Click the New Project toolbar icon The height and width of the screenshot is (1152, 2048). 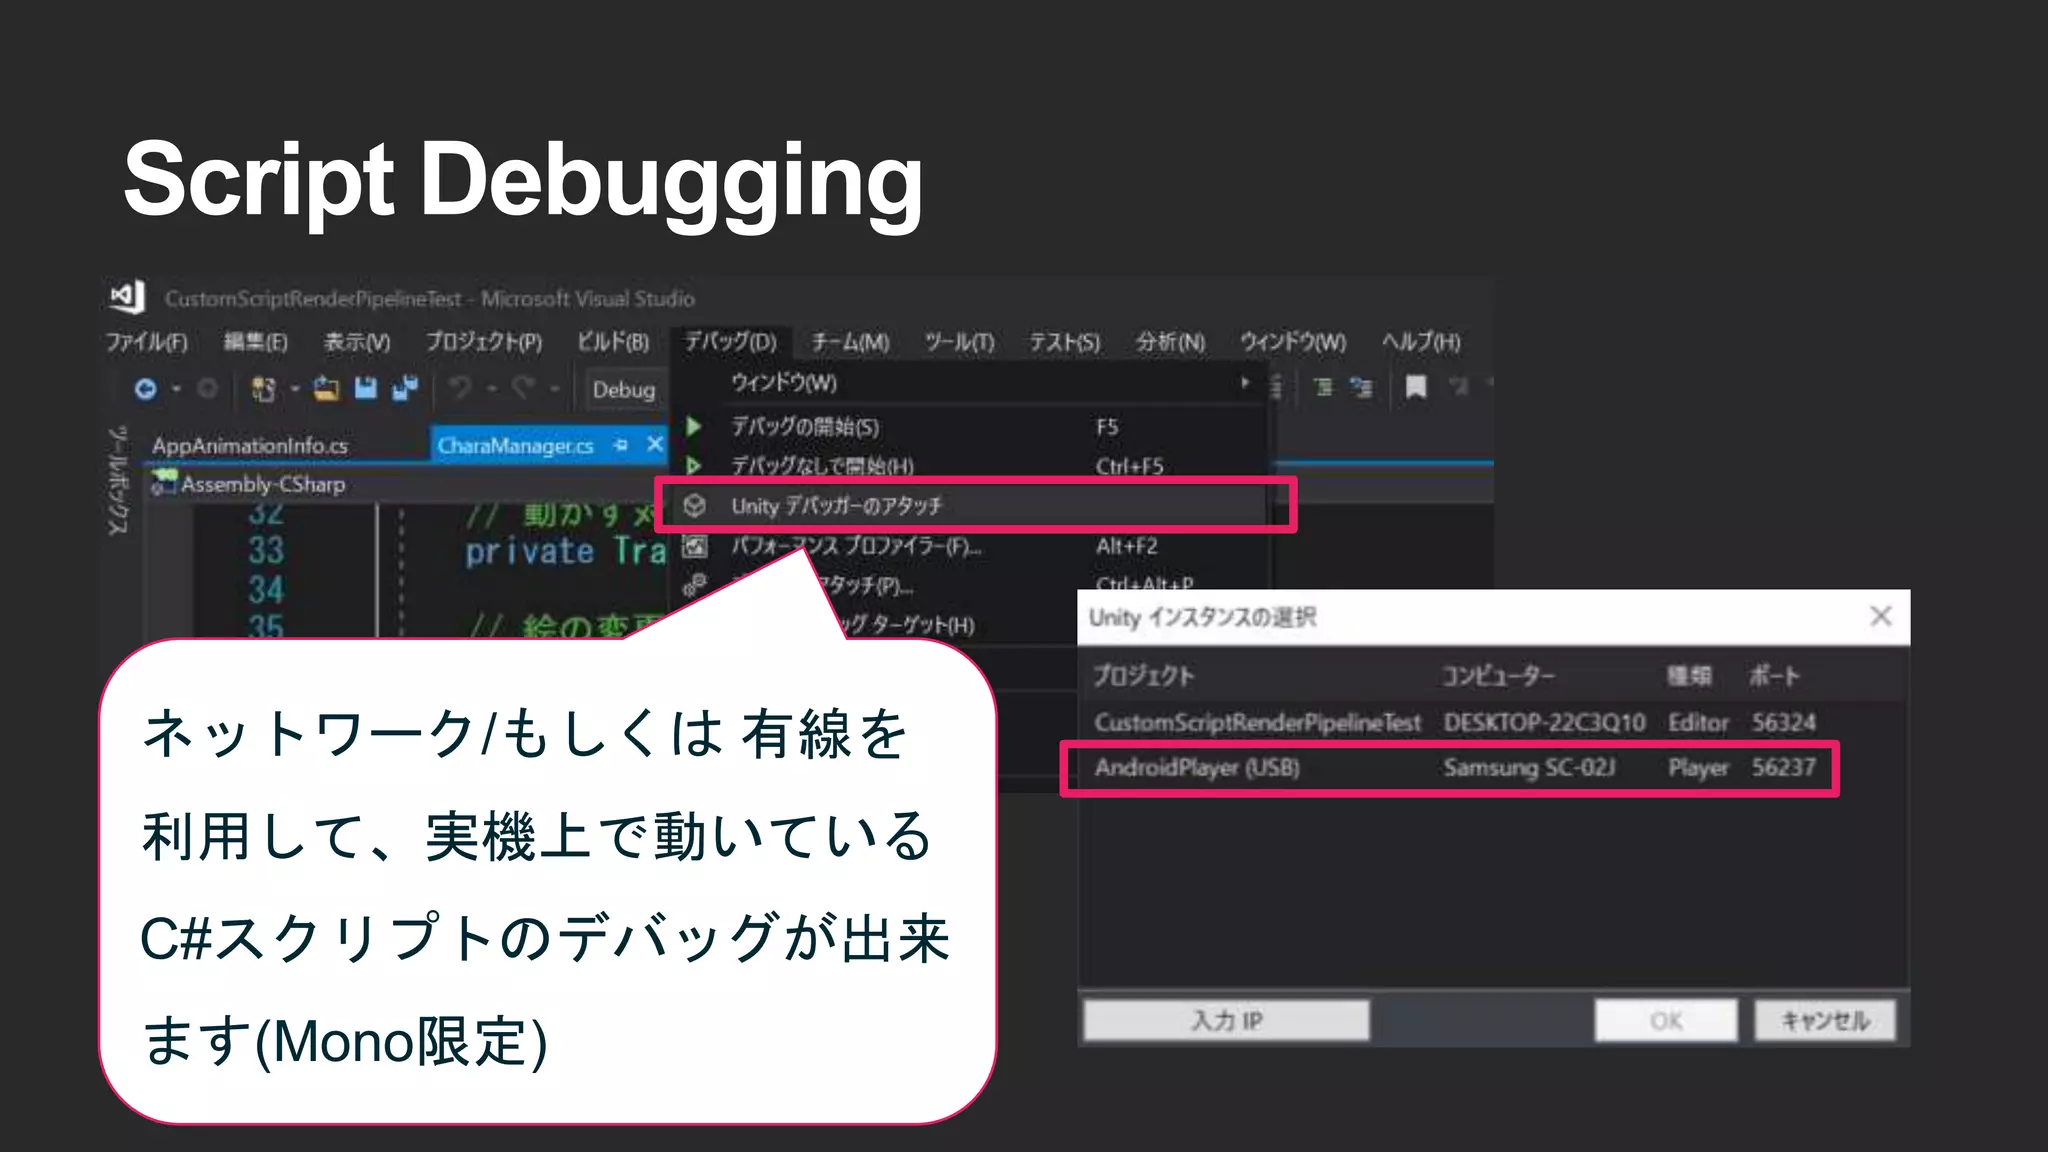[x=264, y=389]
